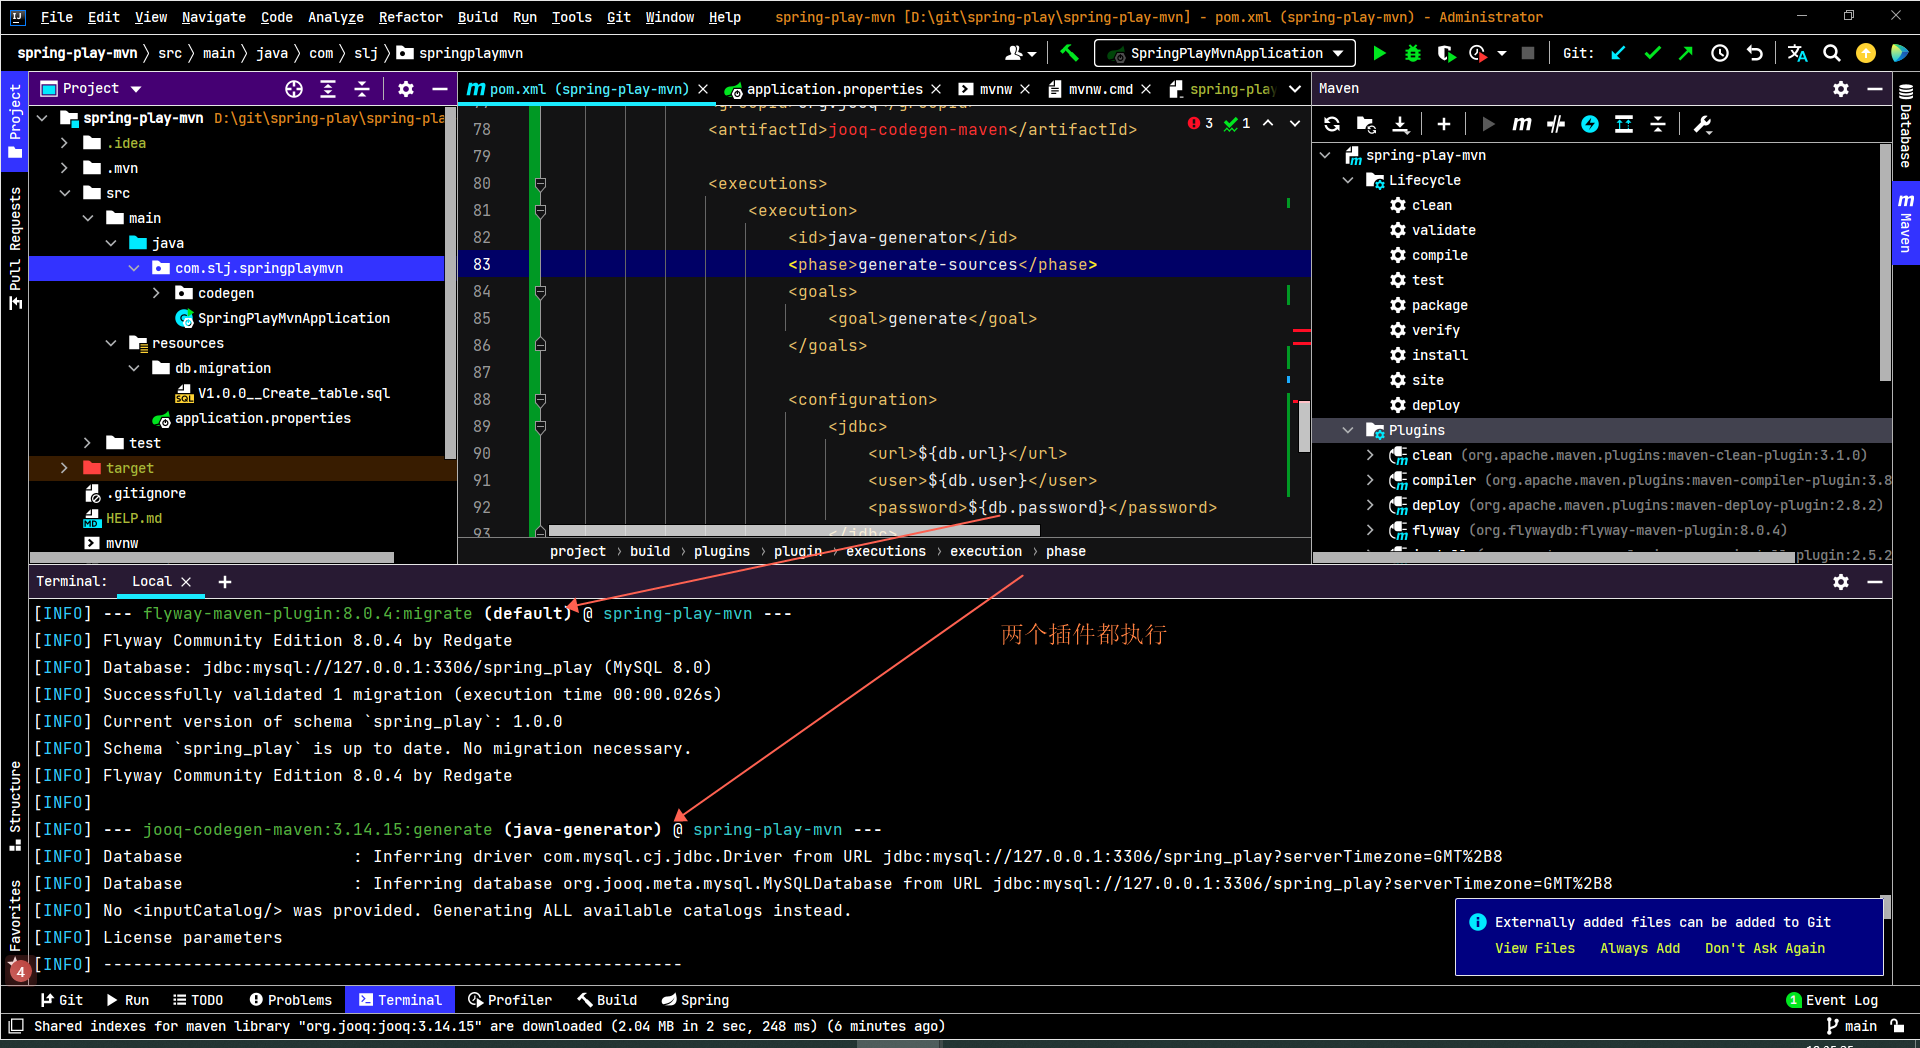Image resolution: width=1920 pixels, height=1048 pixels.
Task: Update project via Git pull arrow
Action: [1618, 53]
